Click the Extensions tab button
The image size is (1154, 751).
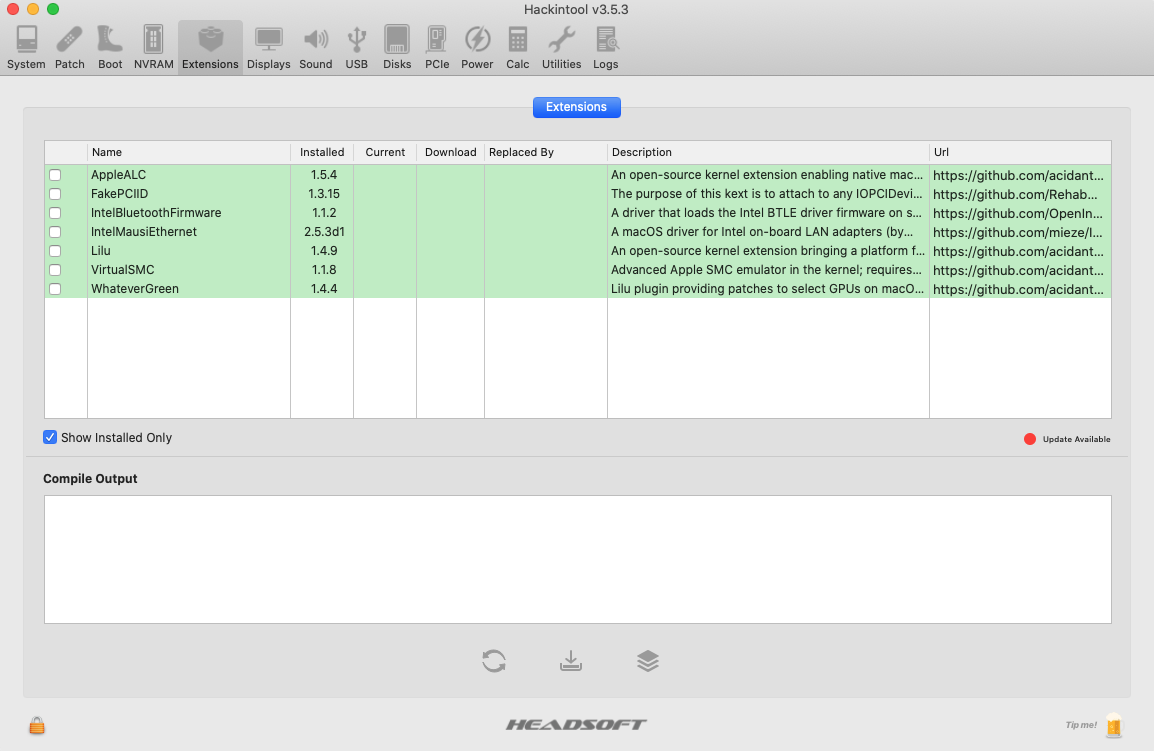(576, 107)
